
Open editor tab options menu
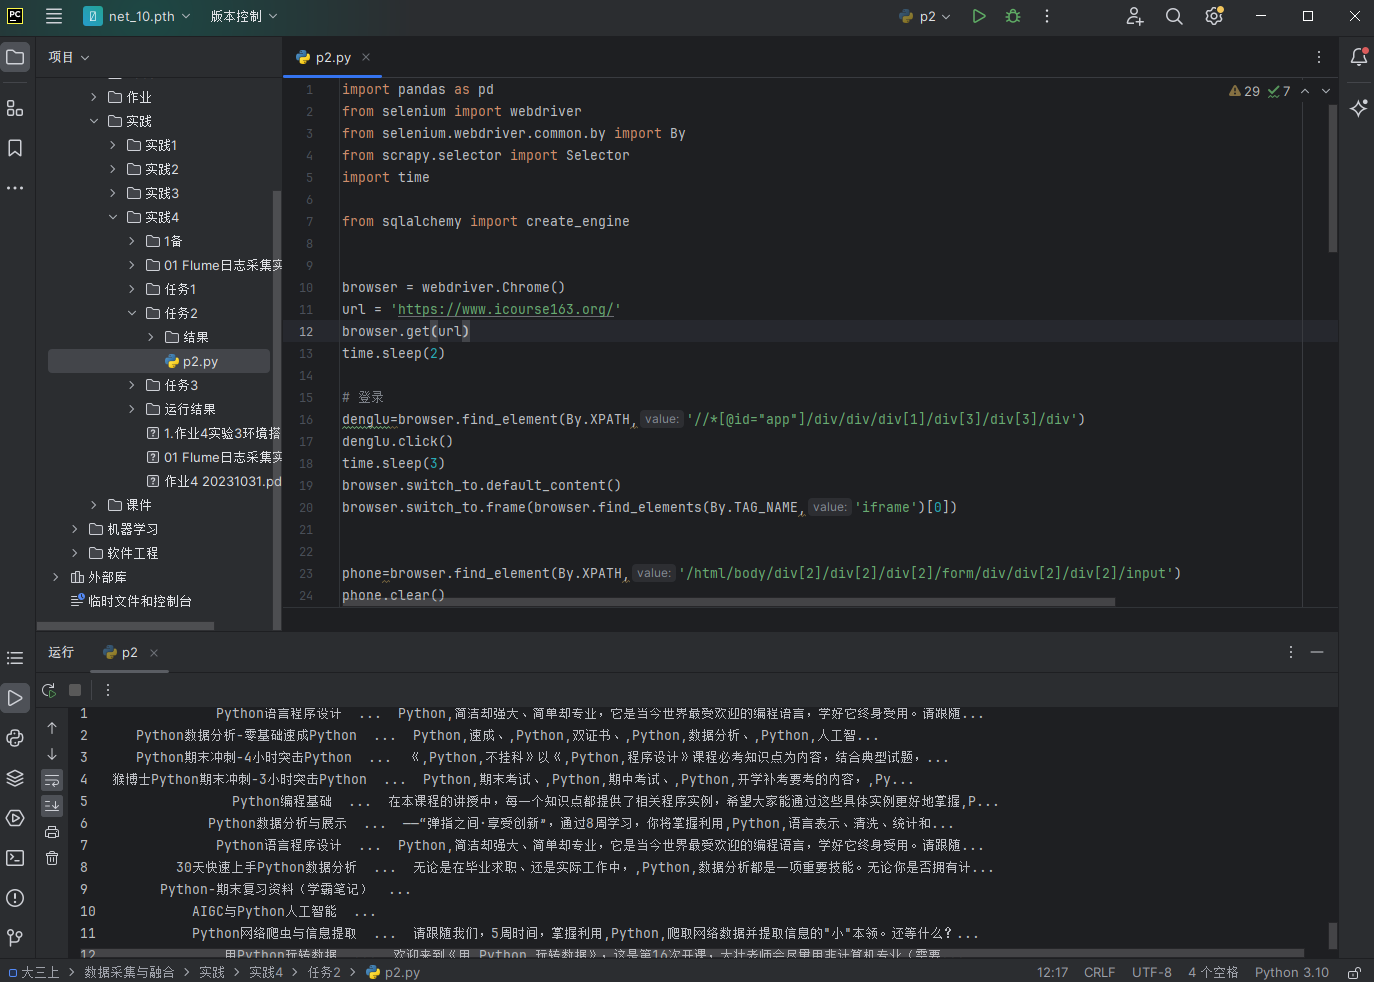(1319, 57)
